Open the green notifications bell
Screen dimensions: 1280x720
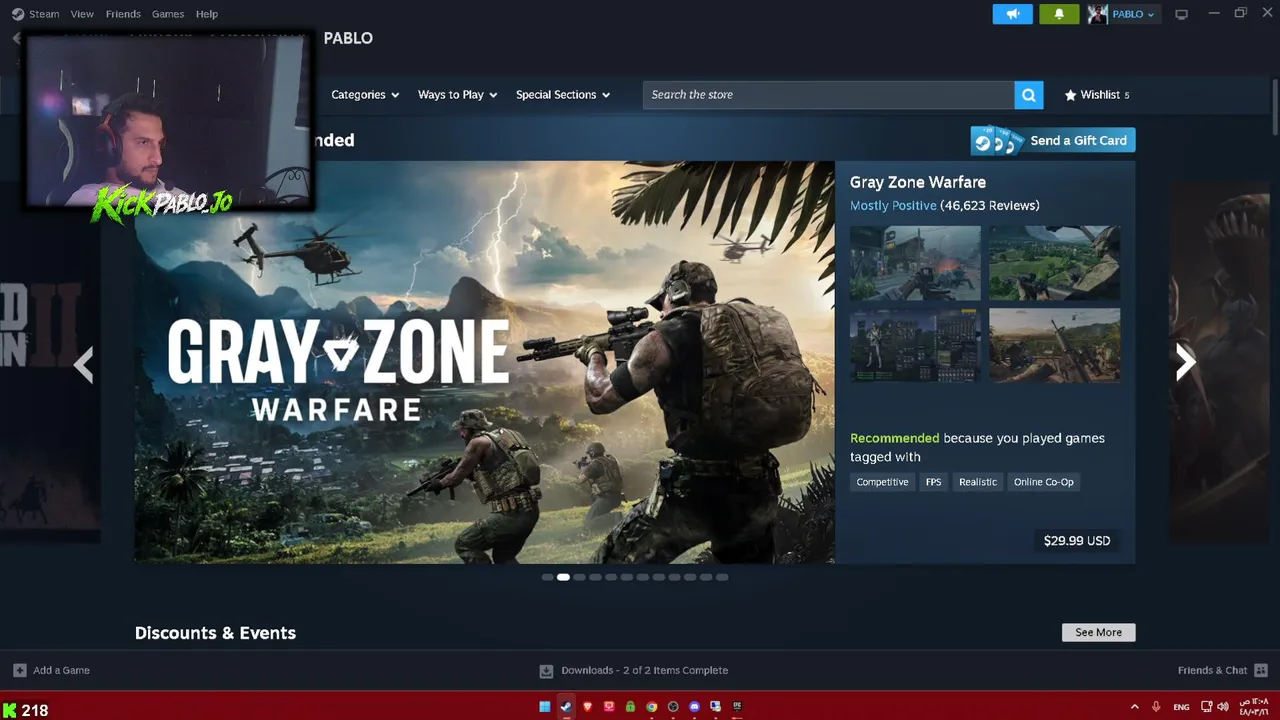[x=1059, y=14]
